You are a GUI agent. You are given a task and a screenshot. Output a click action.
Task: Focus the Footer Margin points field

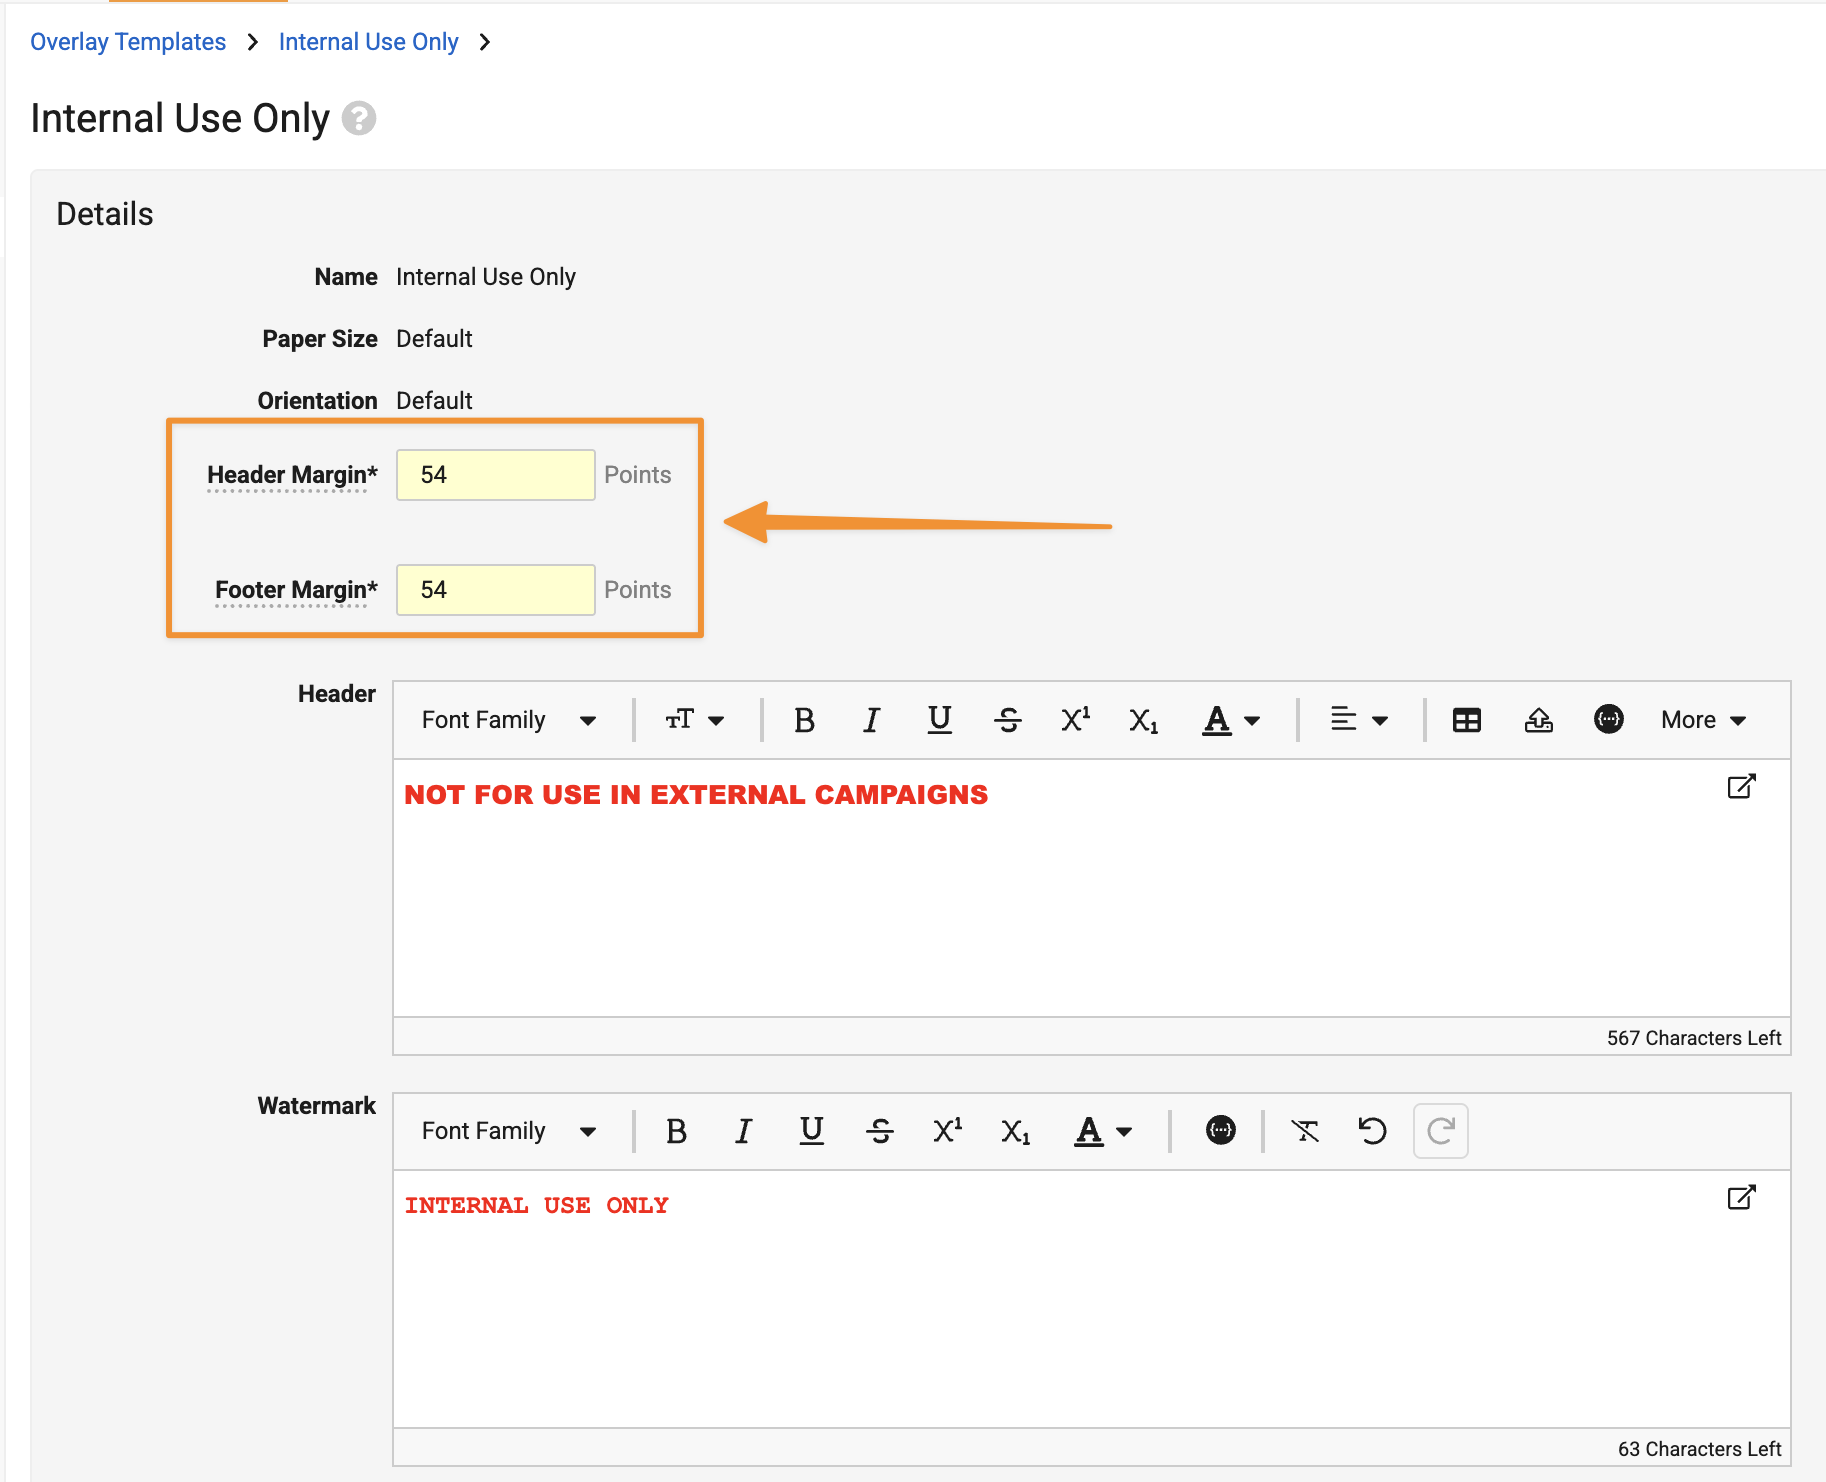(x=496, y=590)
